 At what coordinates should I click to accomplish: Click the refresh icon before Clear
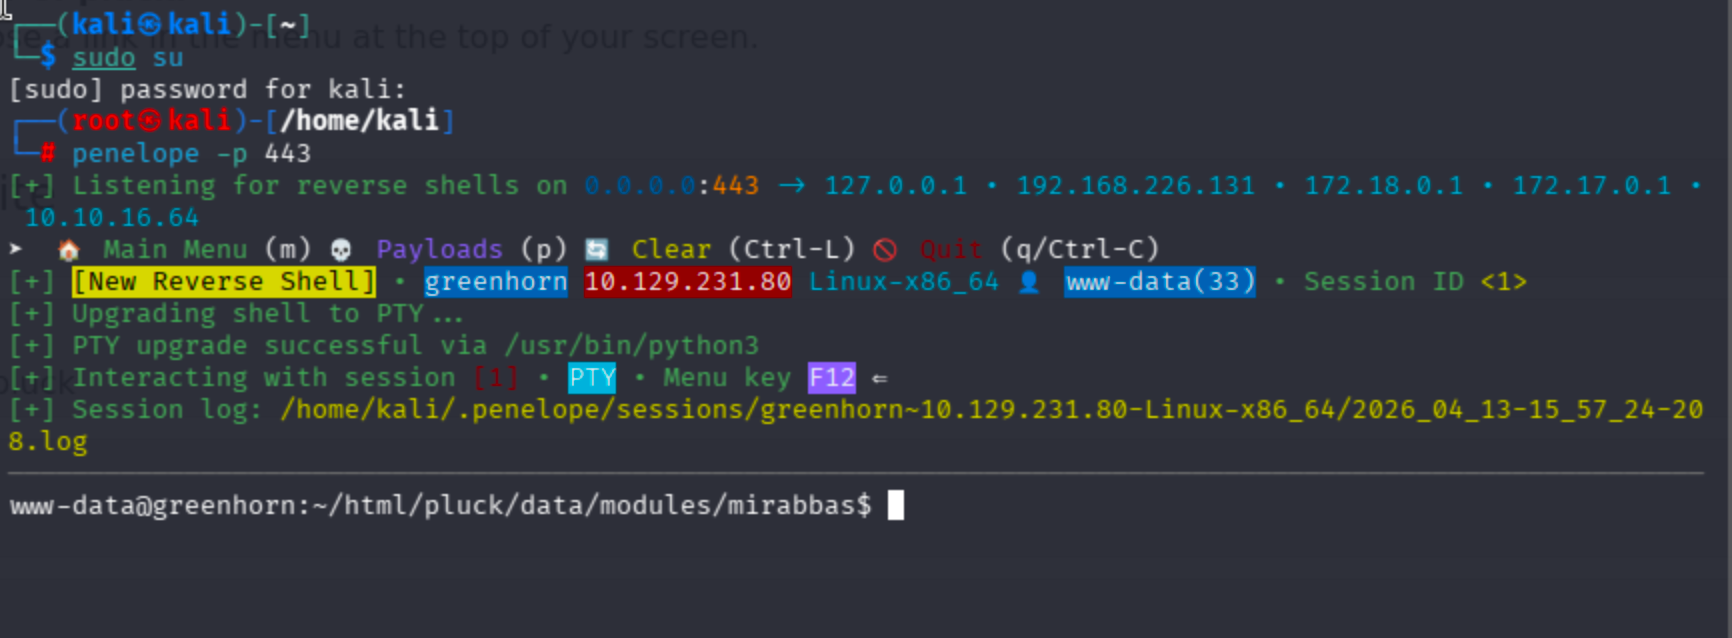[597, 249]
